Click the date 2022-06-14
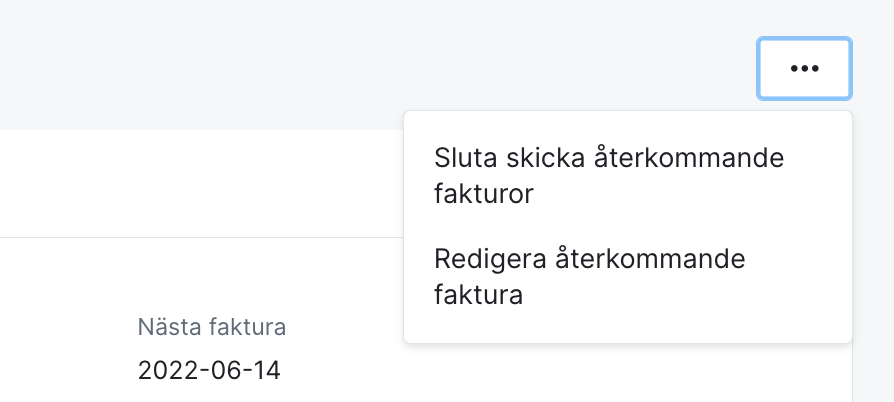894x402 pixels. click(x=209, y=371)
